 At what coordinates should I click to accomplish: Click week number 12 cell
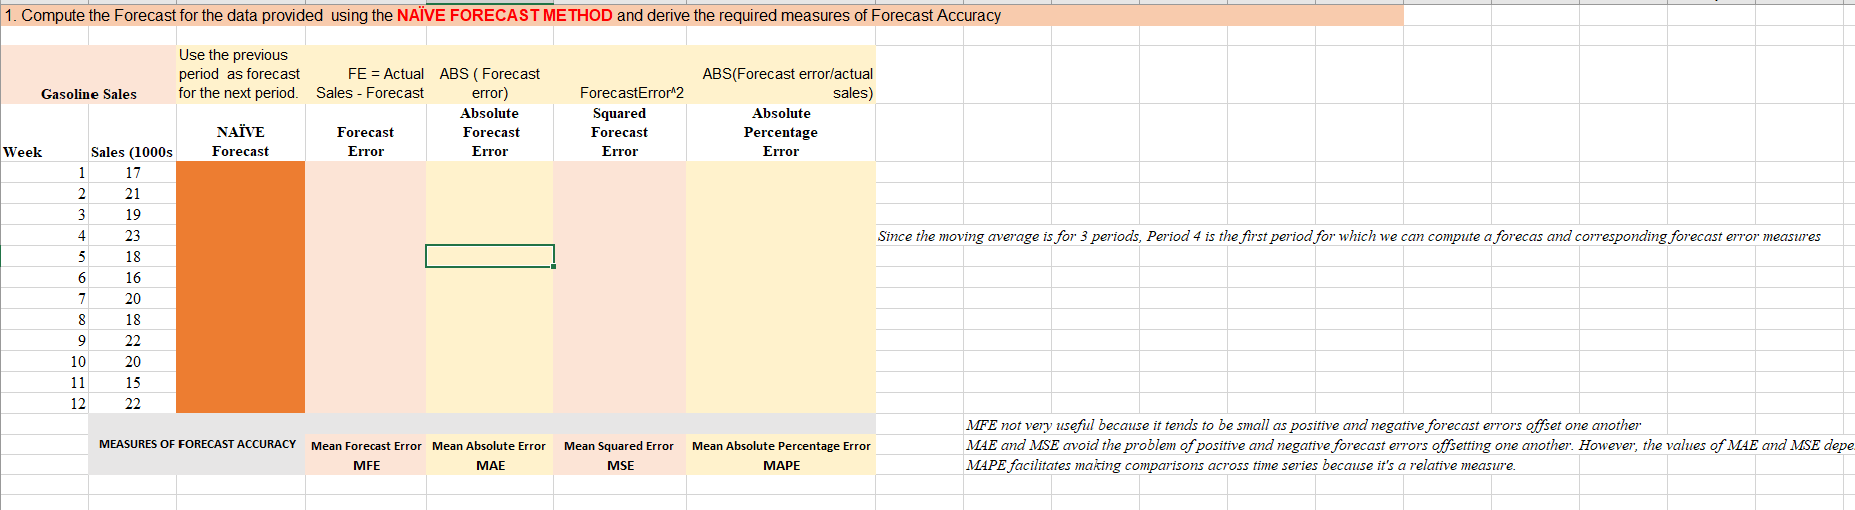coord(45,404)
